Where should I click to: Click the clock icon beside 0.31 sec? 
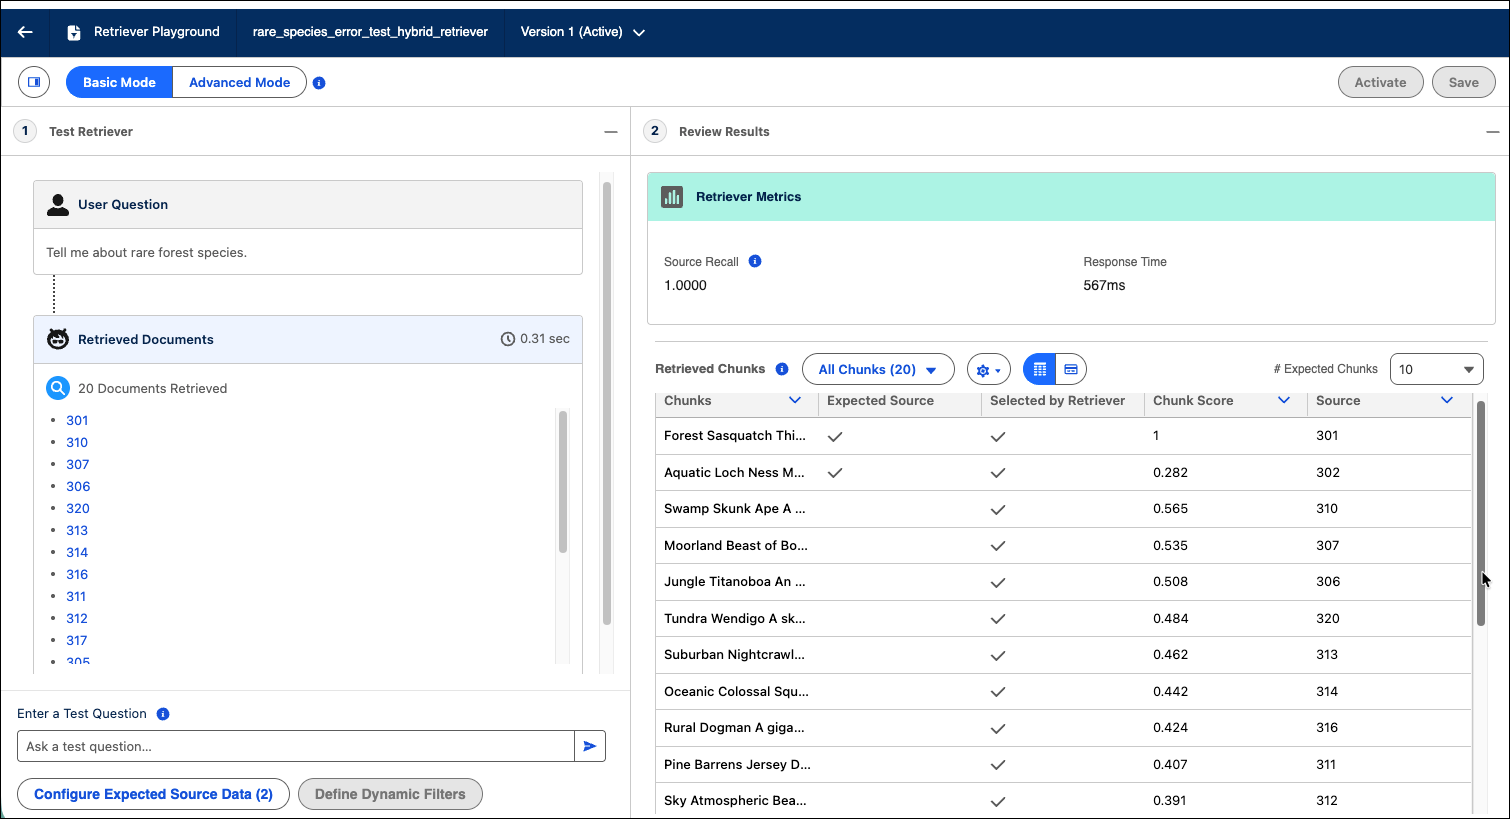508,339
